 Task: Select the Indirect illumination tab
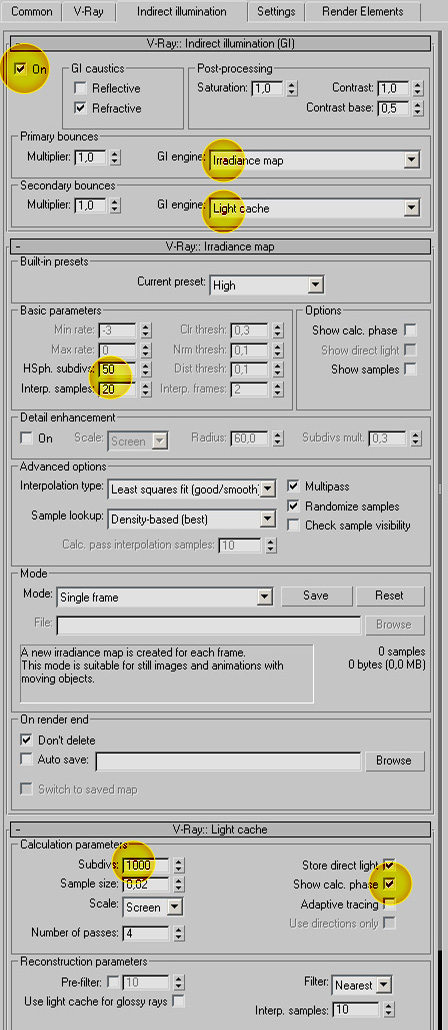[x=181, y=11]
